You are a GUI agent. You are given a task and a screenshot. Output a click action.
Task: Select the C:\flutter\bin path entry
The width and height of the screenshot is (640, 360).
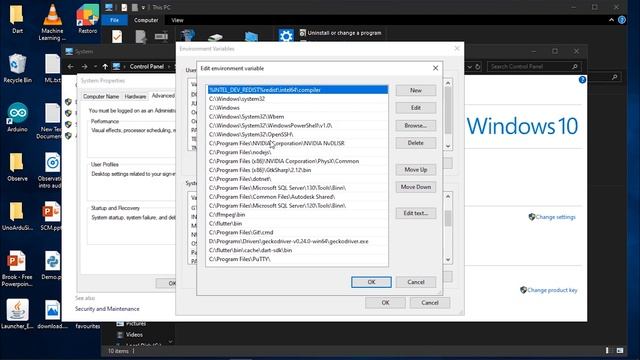point(297,224)
